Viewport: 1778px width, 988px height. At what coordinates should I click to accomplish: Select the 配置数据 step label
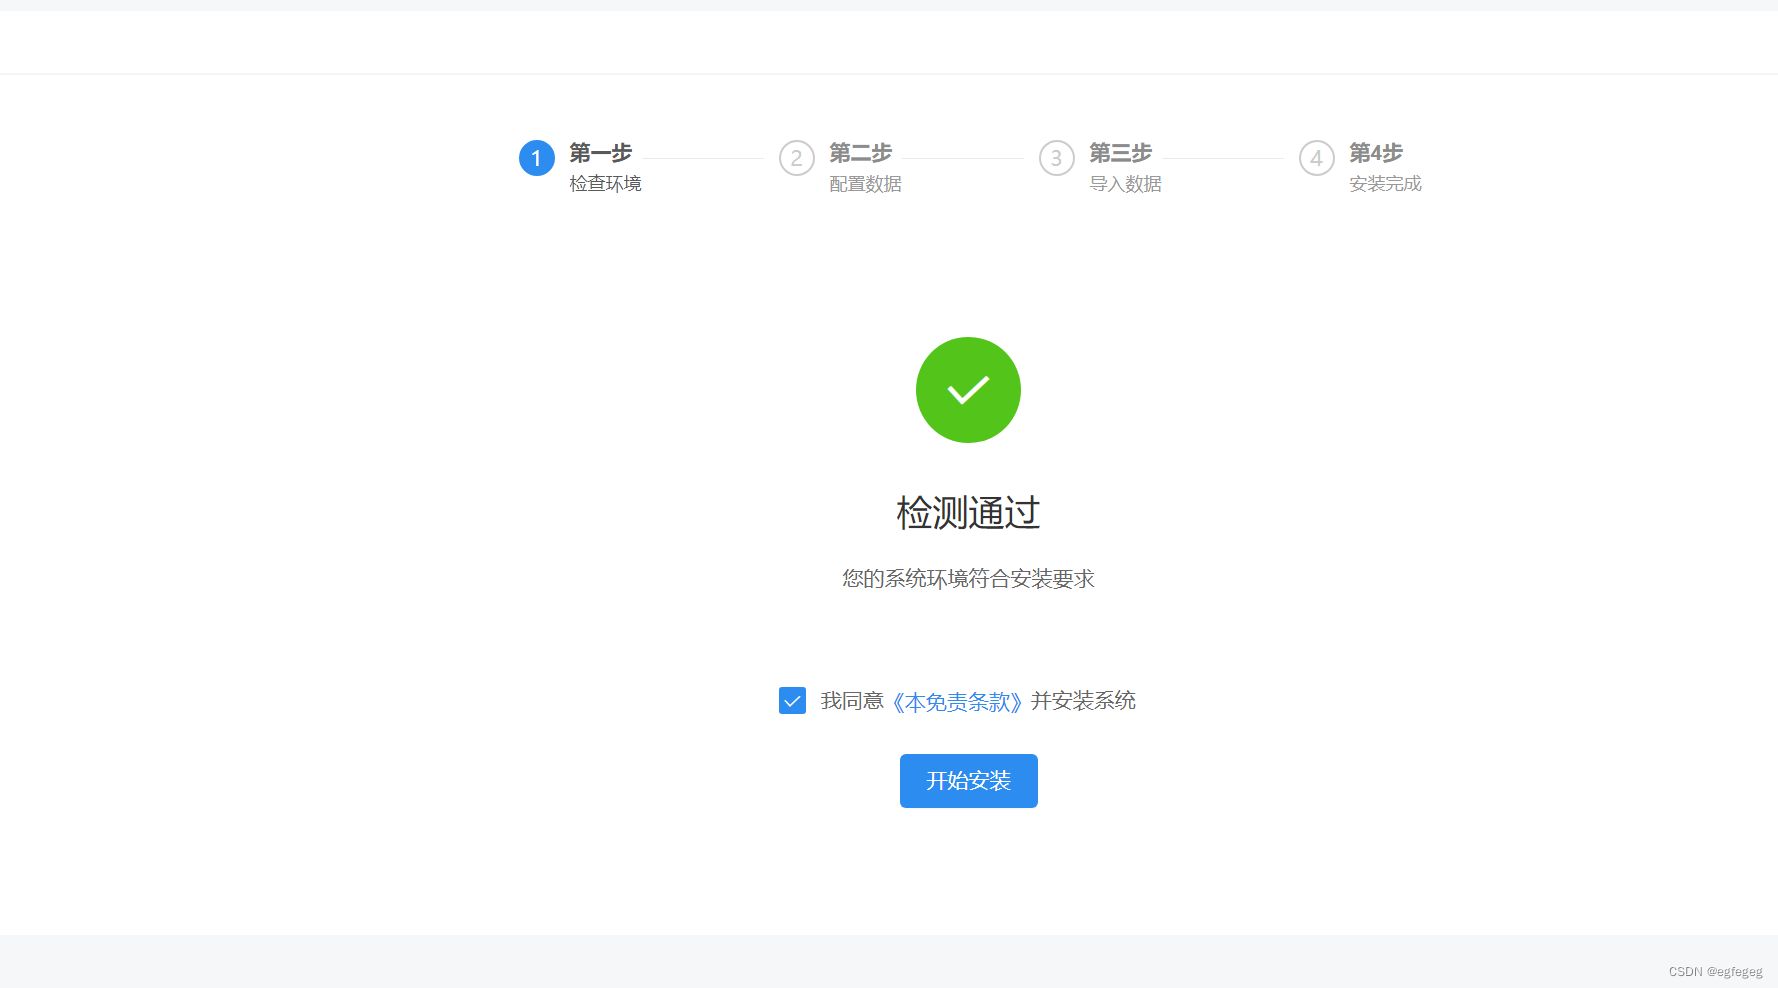(x=865, y=184)
